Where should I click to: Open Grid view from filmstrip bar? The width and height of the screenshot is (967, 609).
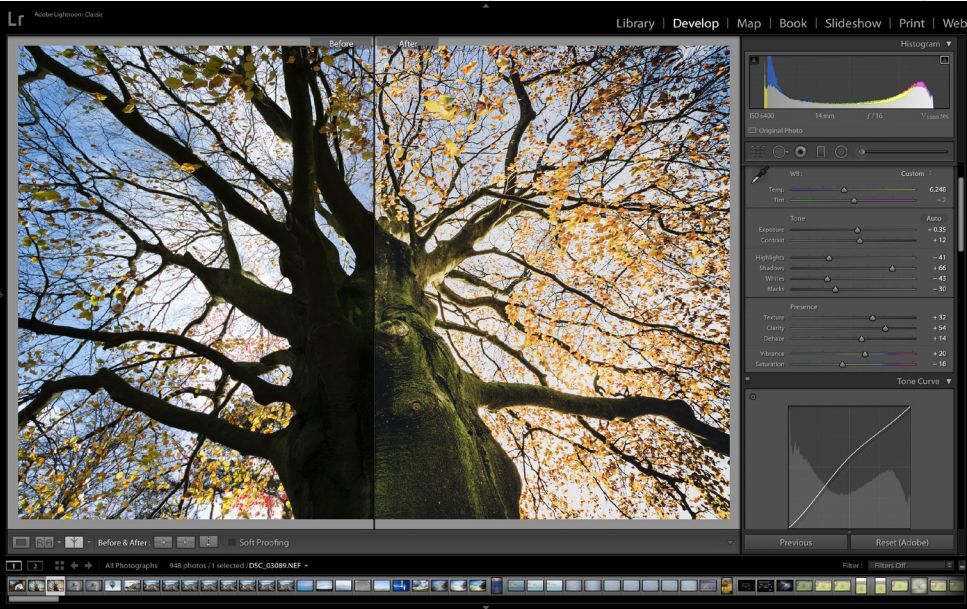click(x=59, y=565)
